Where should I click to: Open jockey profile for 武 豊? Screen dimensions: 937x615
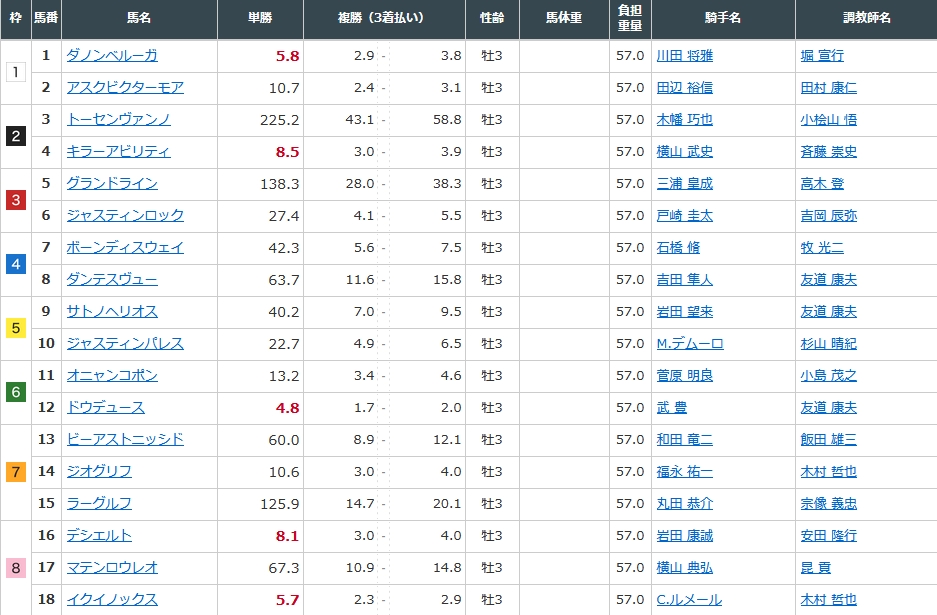click(671, 408)
